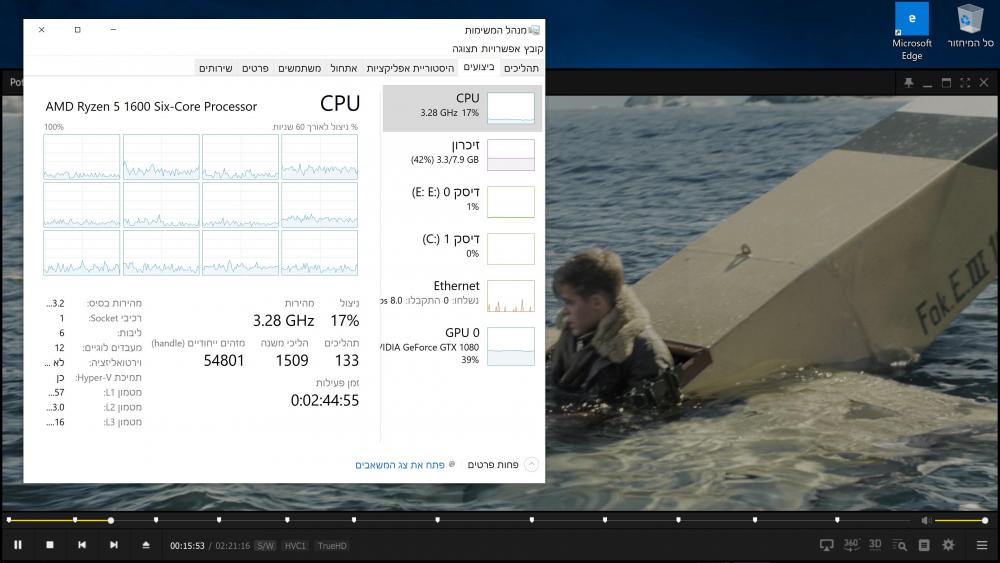Select the Ethernet performance item
Screen dimensions: 1000x563
click(x=462, y=296)
